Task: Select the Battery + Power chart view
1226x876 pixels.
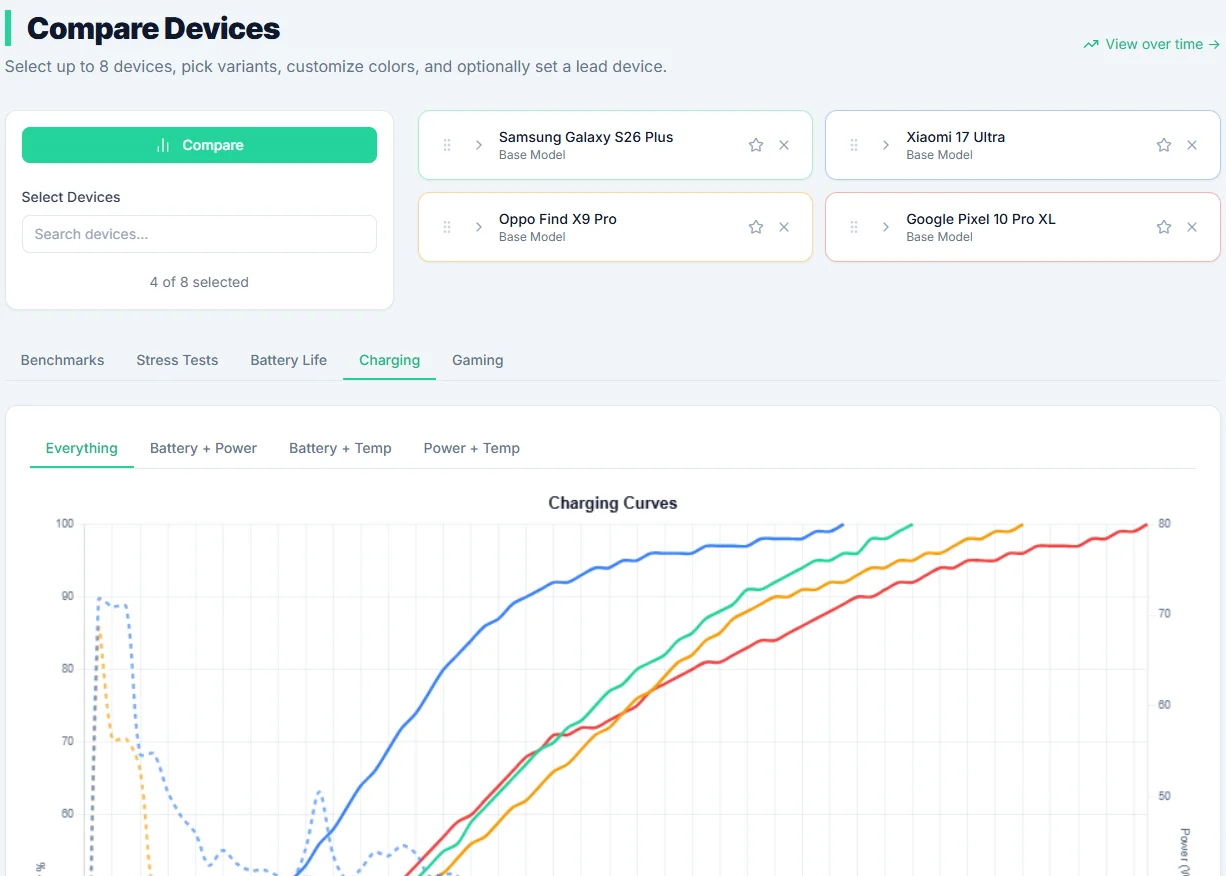Action: tap(203, 448)
